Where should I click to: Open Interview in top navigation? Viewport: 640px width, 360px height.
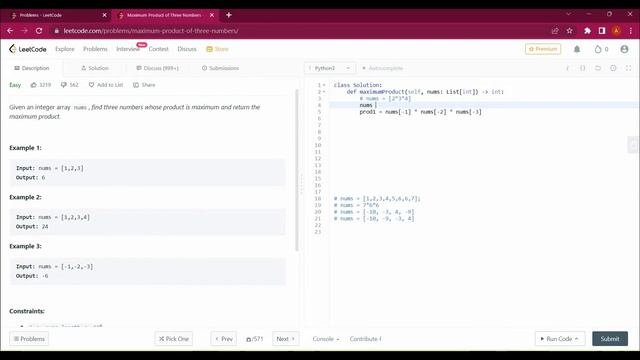(x=128, y=49)
